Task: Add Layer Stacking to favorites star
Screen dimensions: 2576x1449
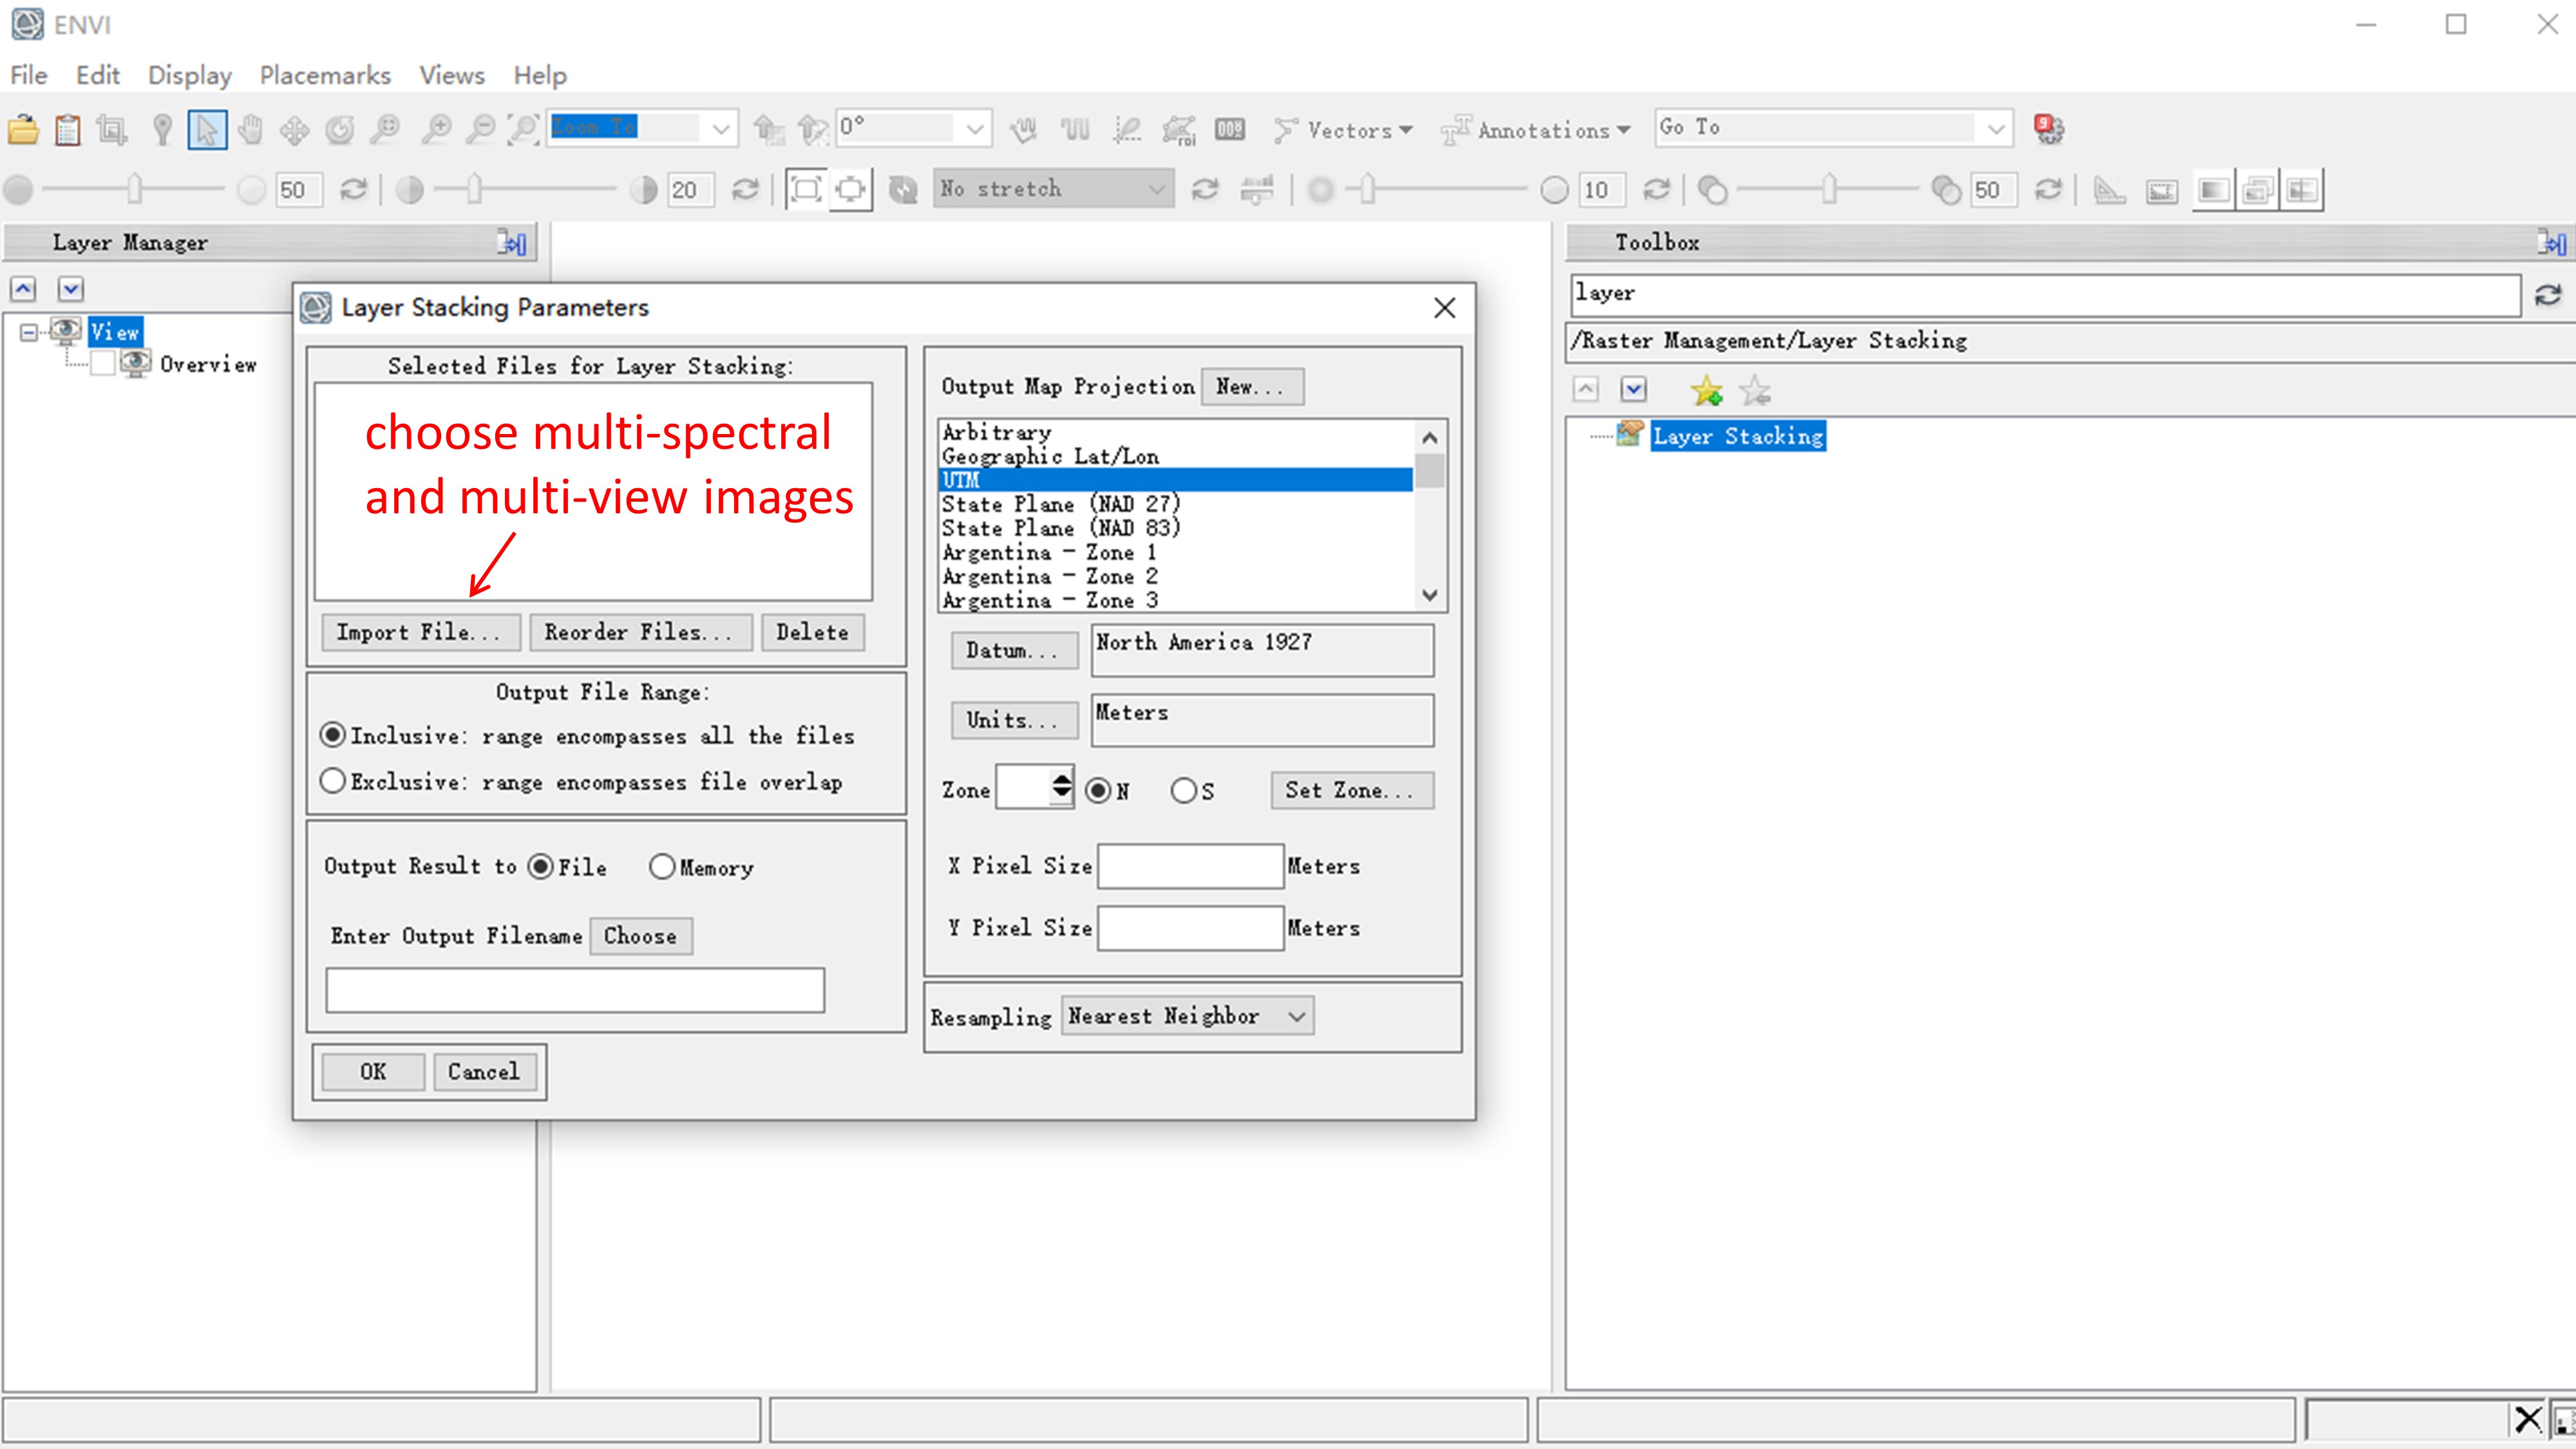Action: (x=1707, y=391)
